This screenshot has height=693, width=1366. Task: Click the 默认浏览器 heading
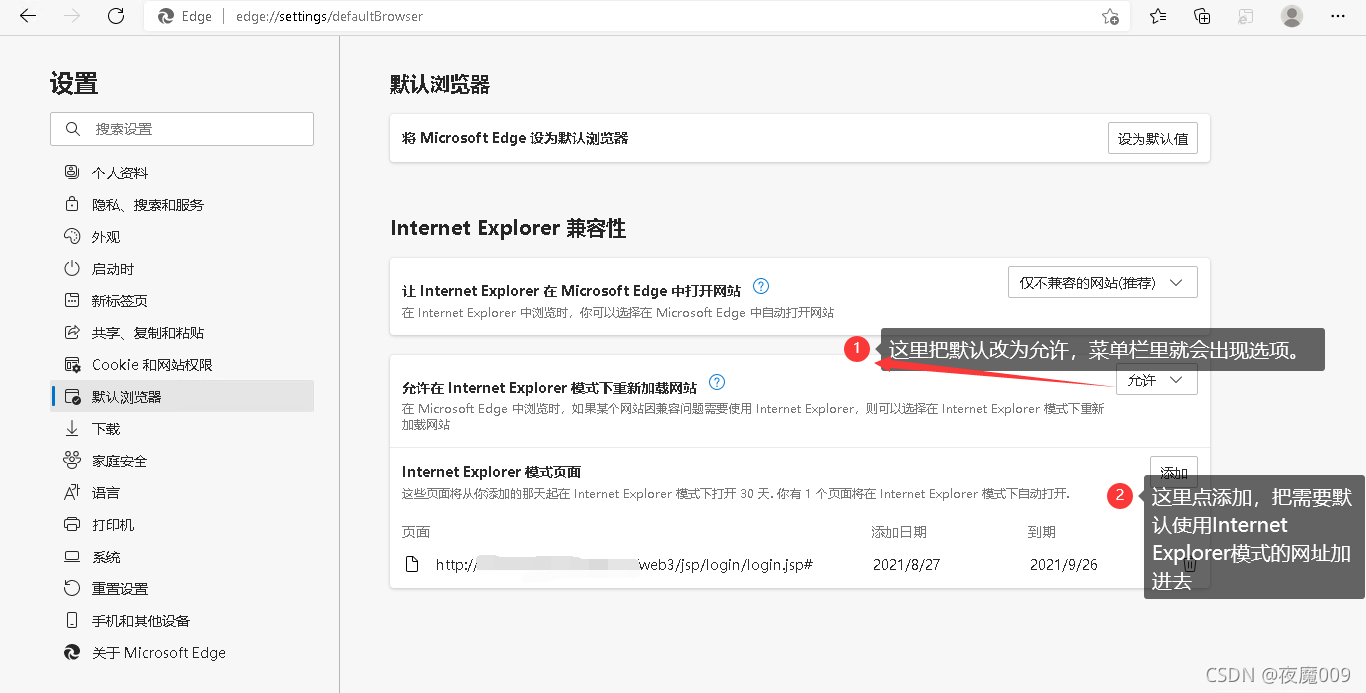[440, 85]
